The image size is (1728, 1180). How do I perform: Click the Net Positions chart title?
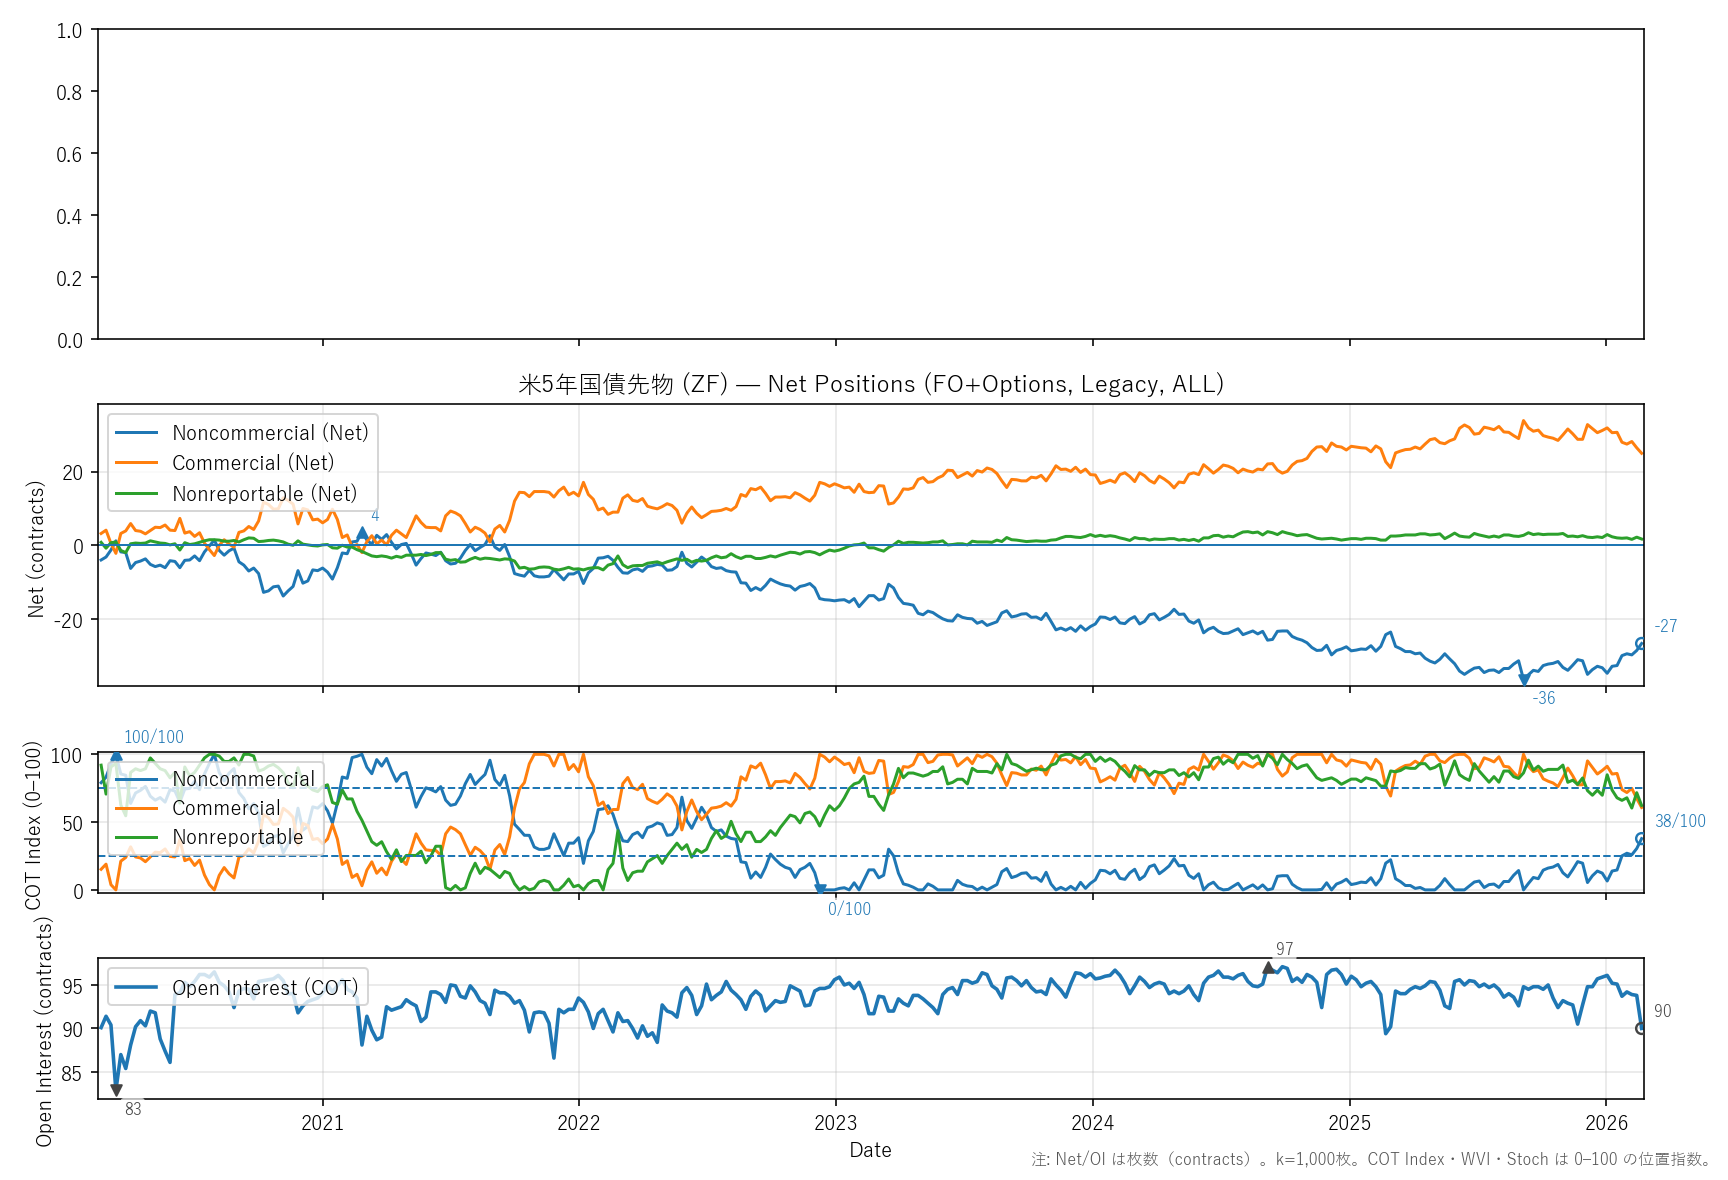click(870, 384)
